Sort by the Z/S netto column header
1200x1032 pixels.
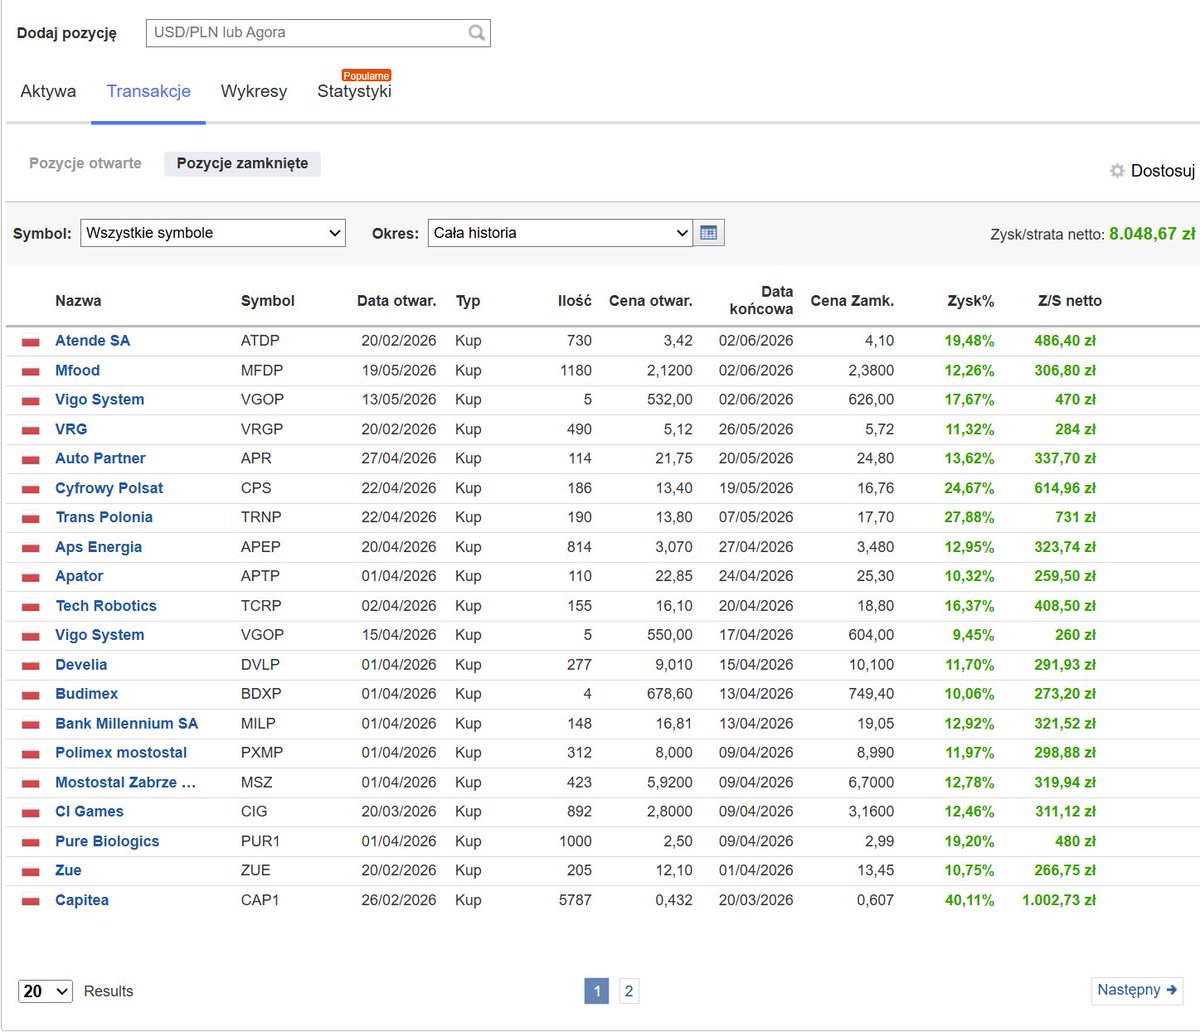coord(1068,300)
